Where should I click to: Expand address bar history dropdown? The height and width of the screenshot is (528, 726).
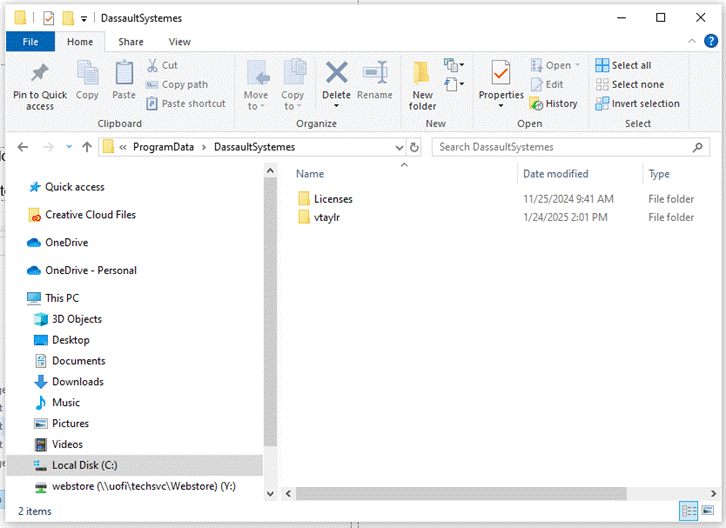399,148
